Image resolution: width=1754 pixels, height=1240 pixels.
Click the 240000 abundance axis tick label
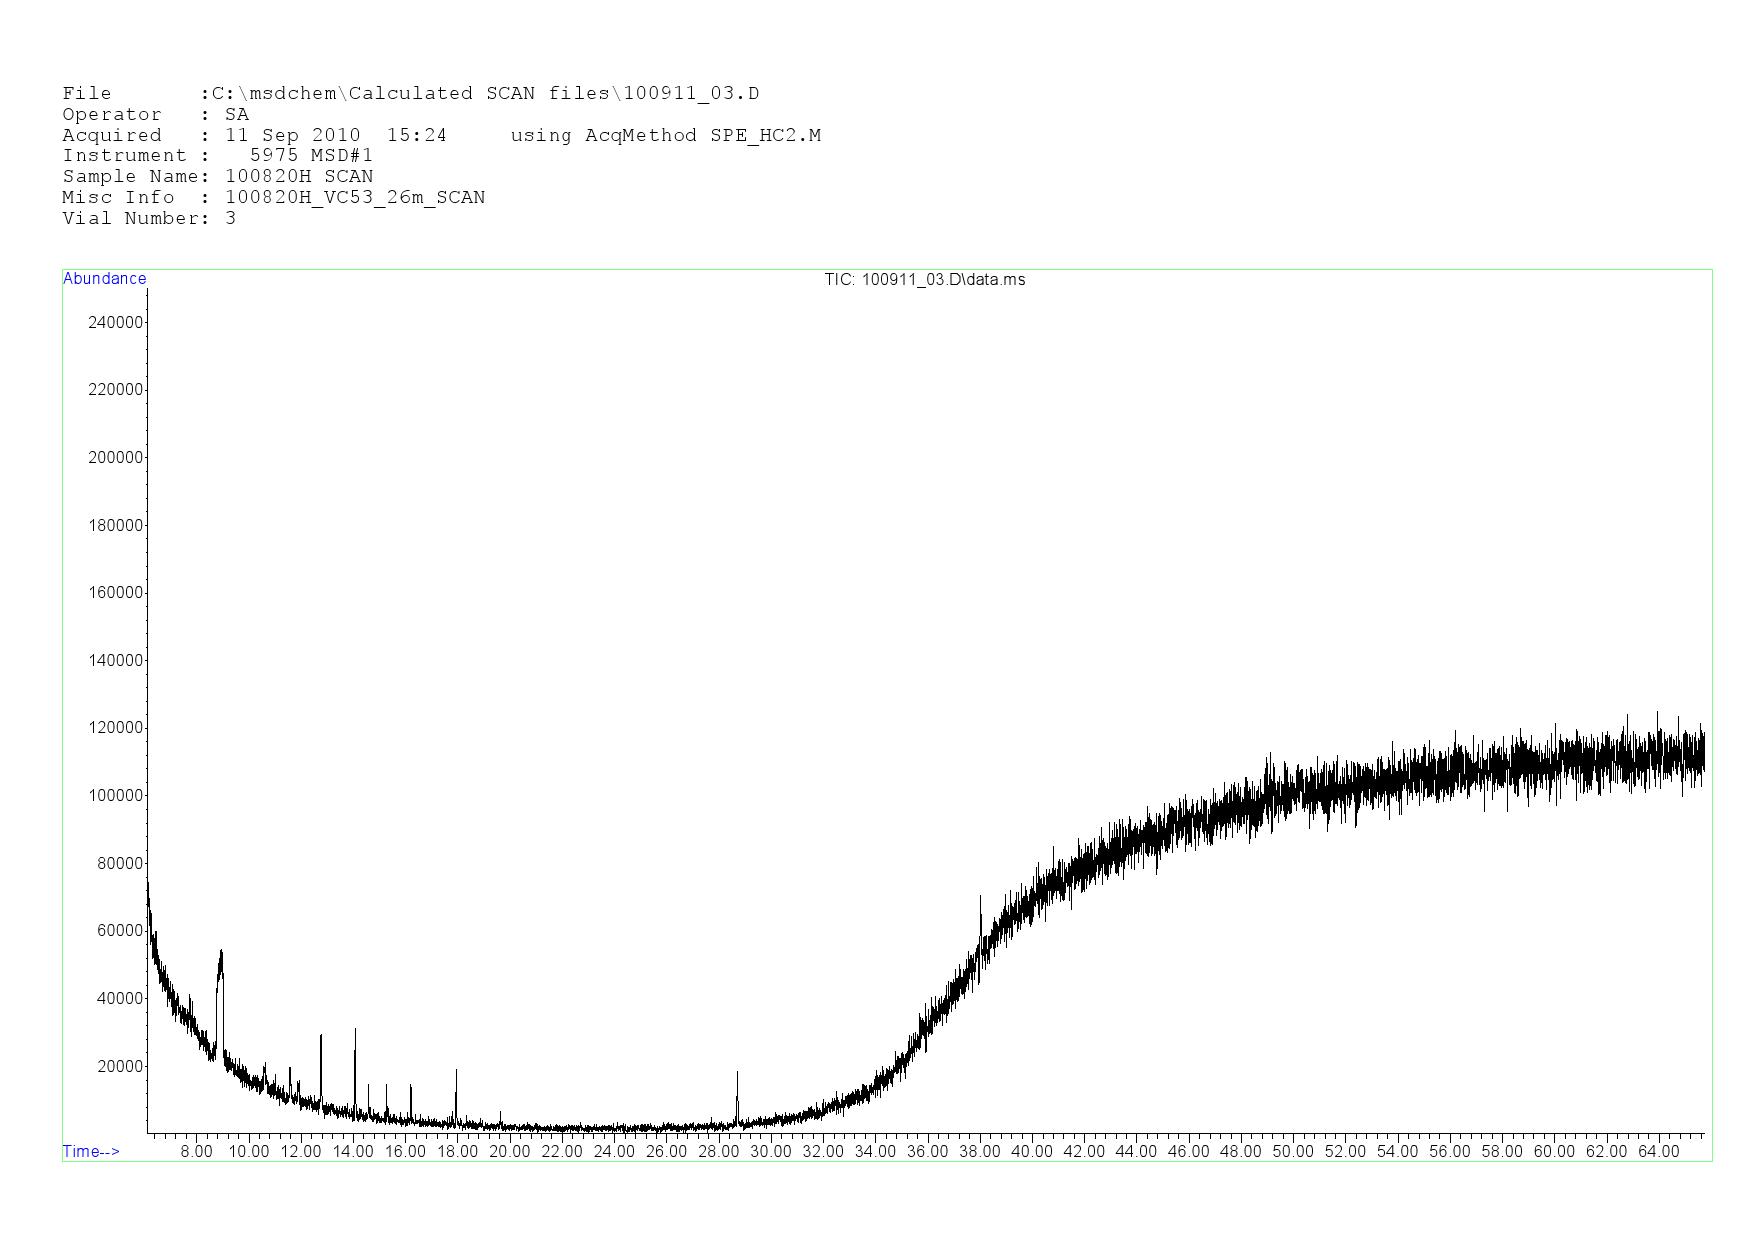(116, 322)
